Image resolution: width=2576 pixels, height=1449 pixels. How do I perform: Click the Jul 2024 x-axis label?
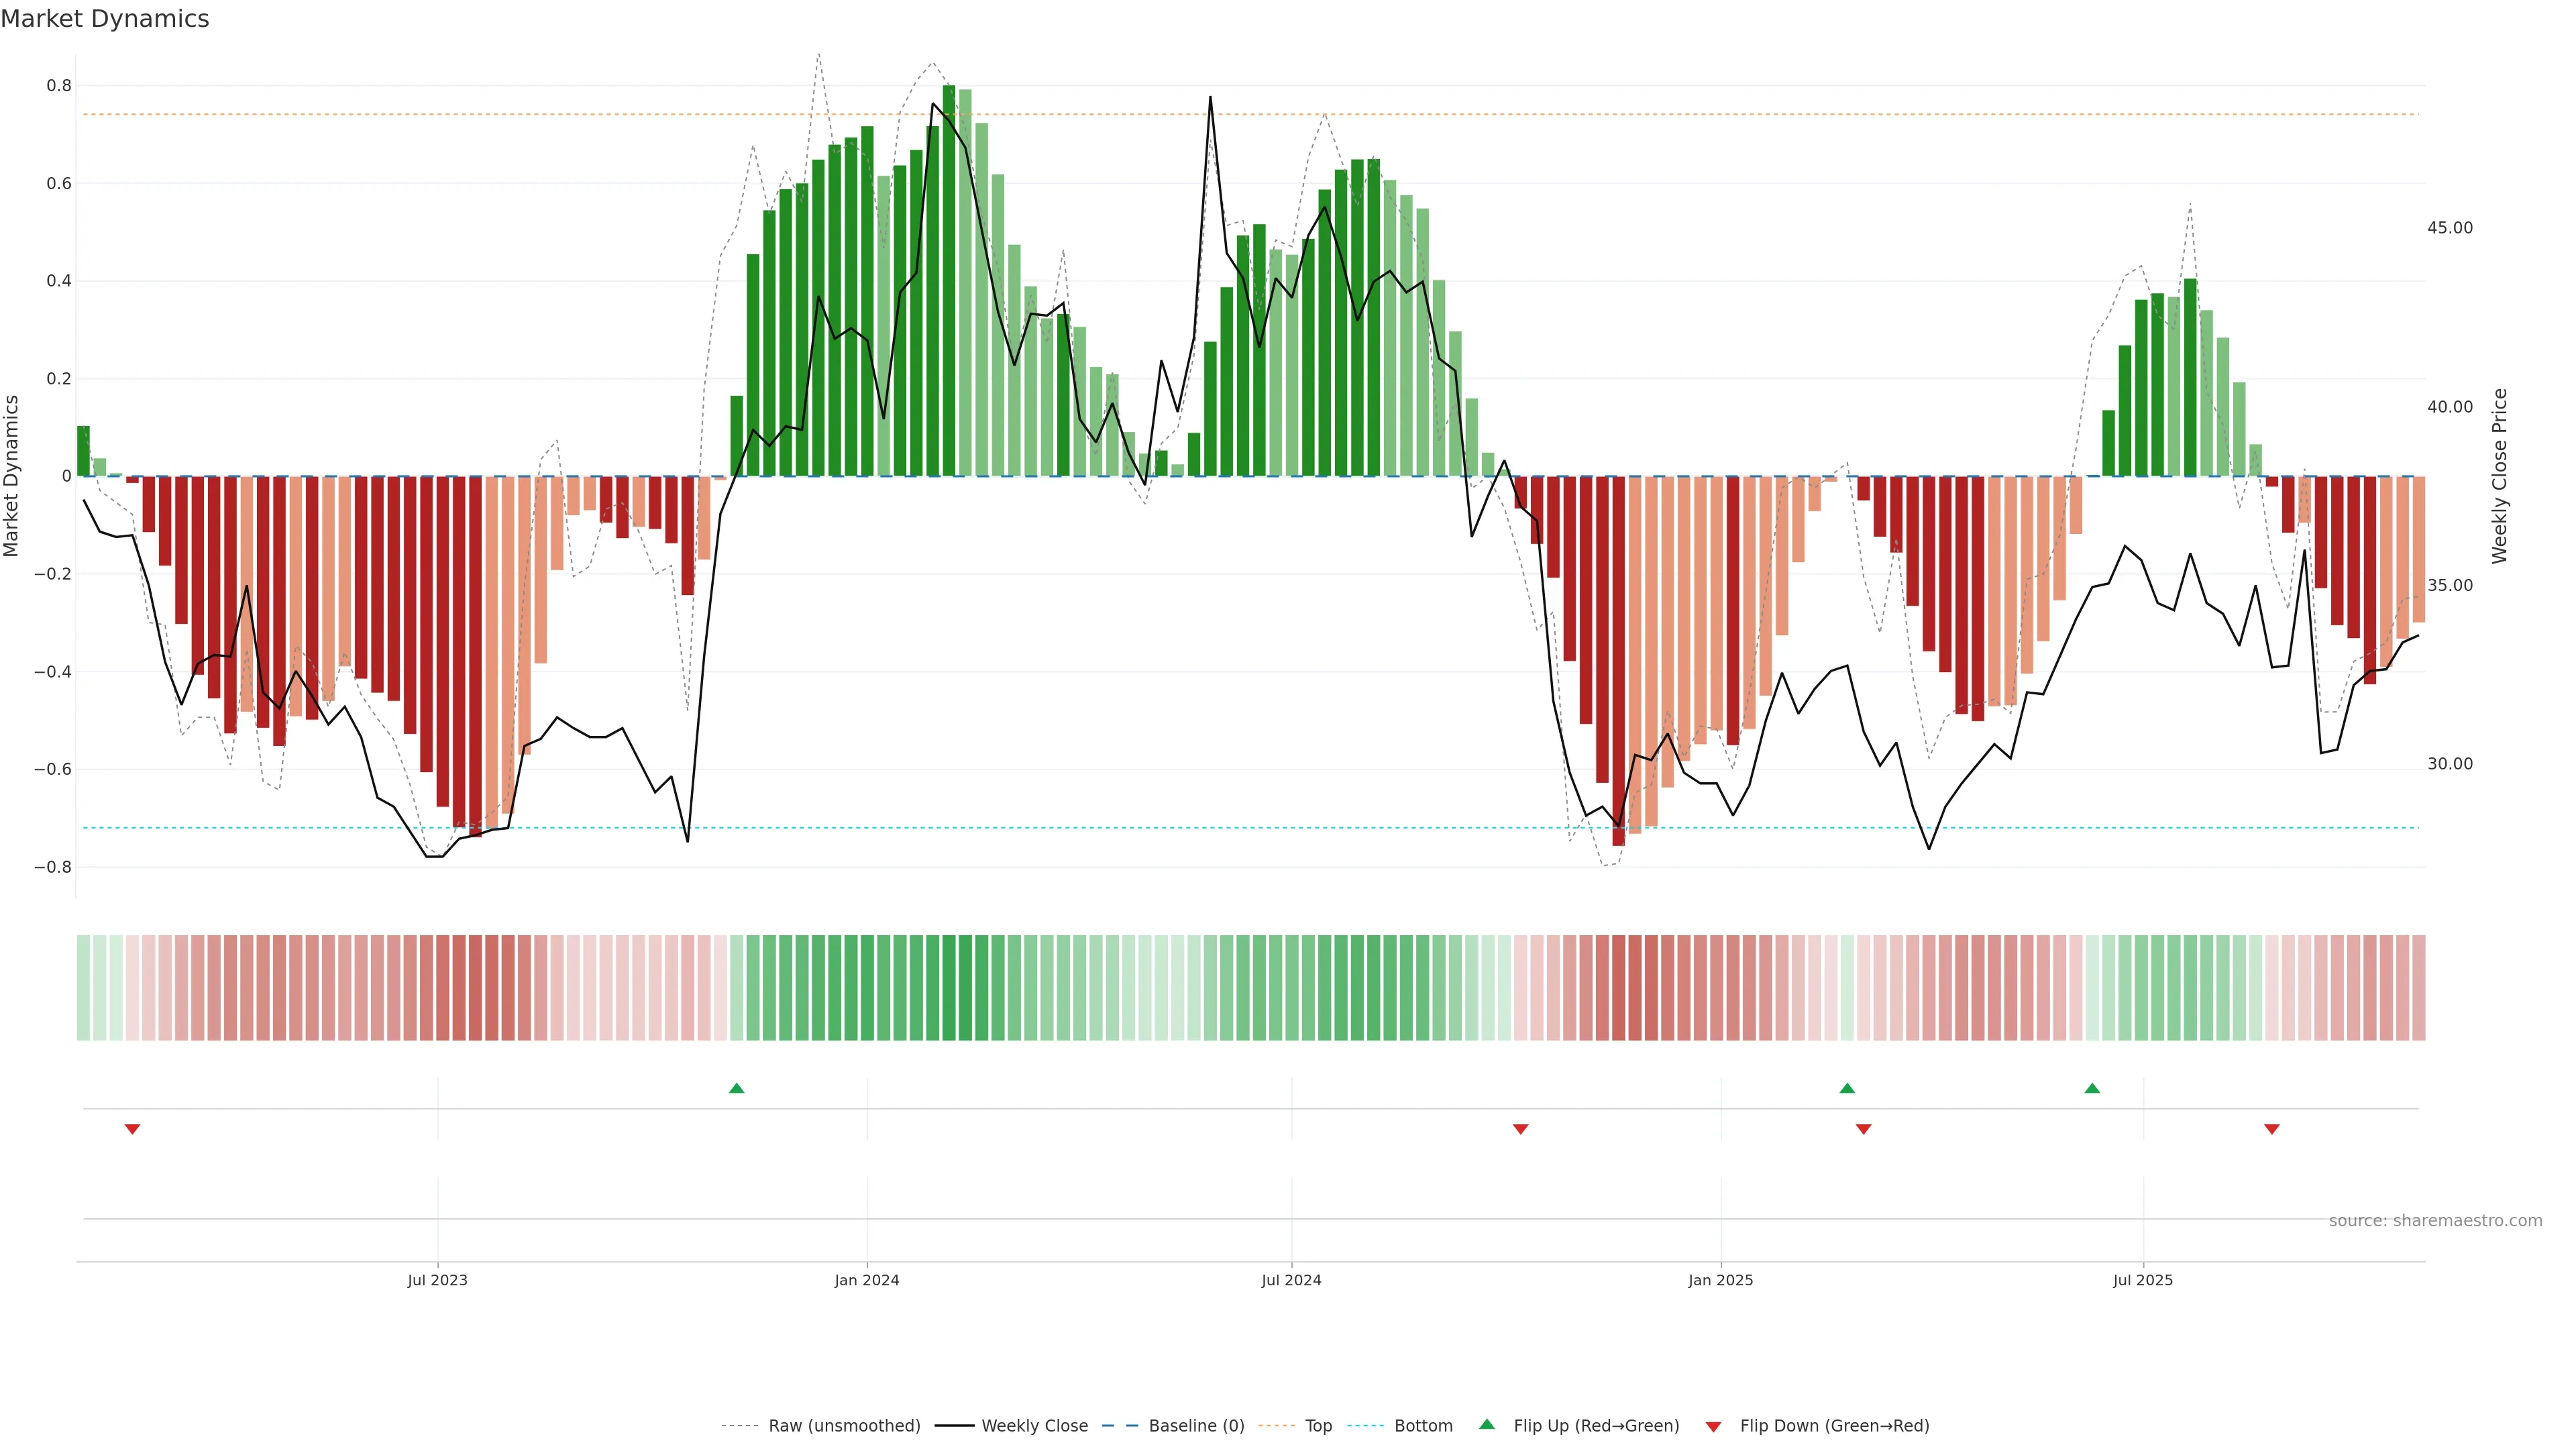pos(1291,1280)
